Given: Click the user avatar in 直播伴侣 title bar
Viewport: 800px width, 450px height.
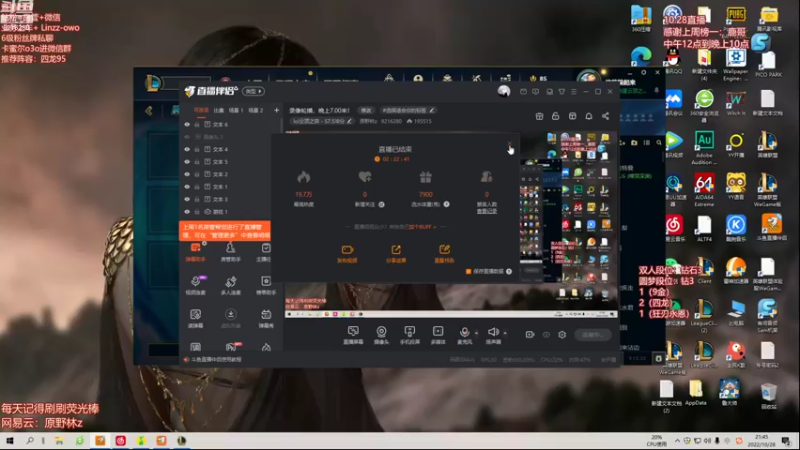Looking at the screenshot, I should coord(504,91).
